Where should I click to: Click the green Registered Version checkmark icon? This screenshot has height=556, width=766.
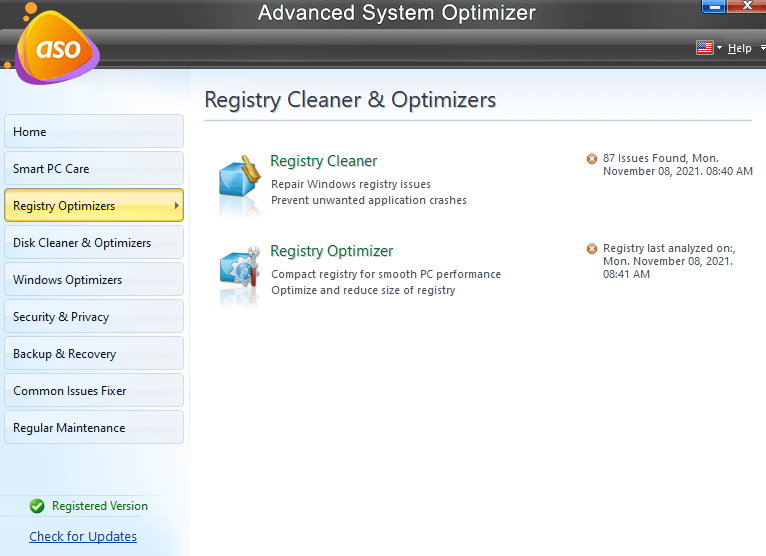[37, 506]
